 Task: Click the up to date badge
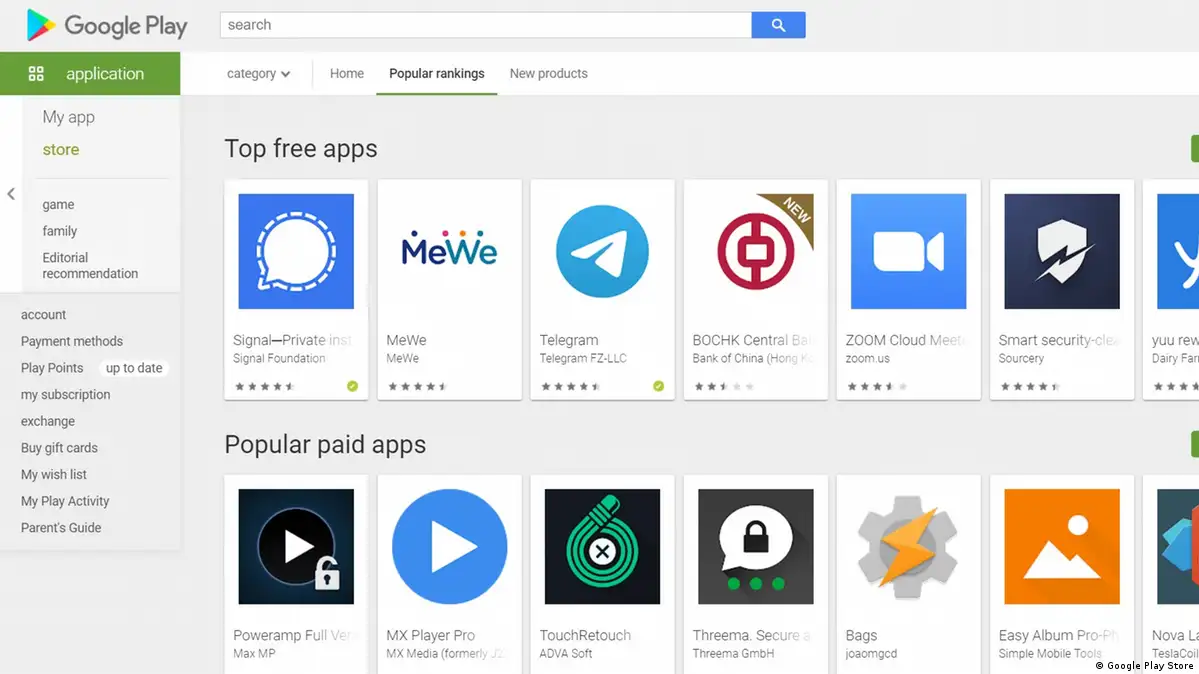tap(134, 368)
